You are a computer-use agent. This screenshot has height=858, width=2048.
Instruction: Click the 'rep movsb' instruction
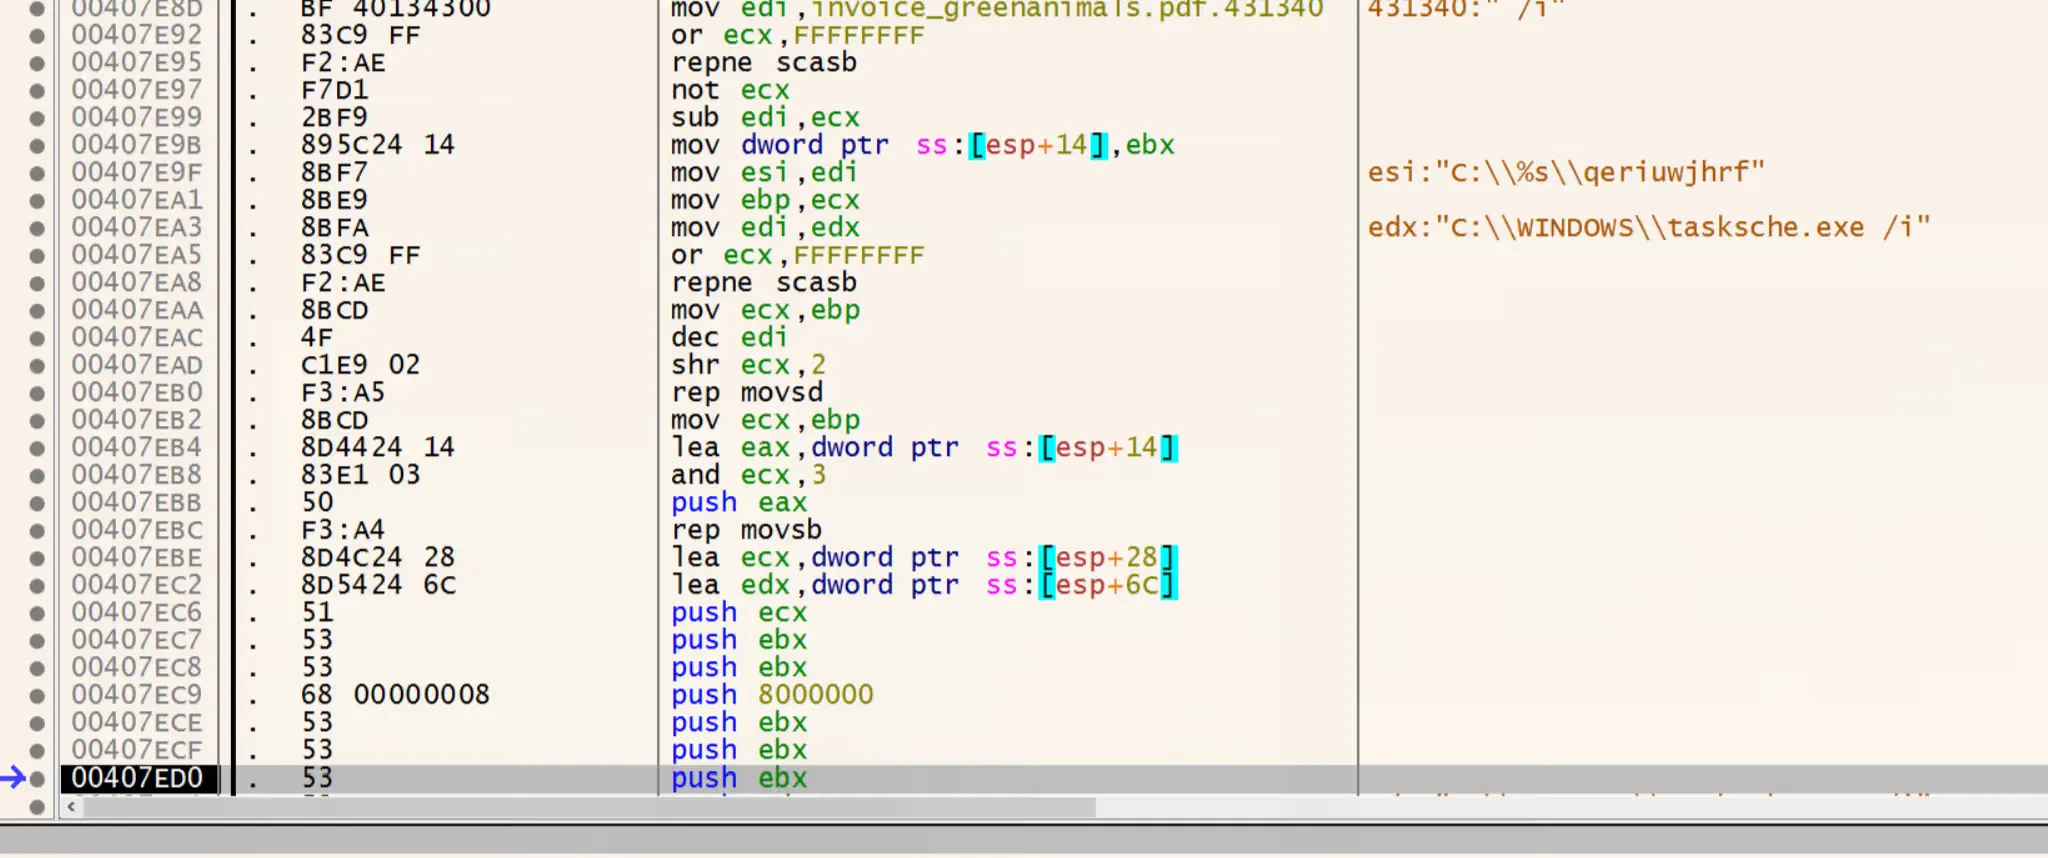(x=746, y=530)
